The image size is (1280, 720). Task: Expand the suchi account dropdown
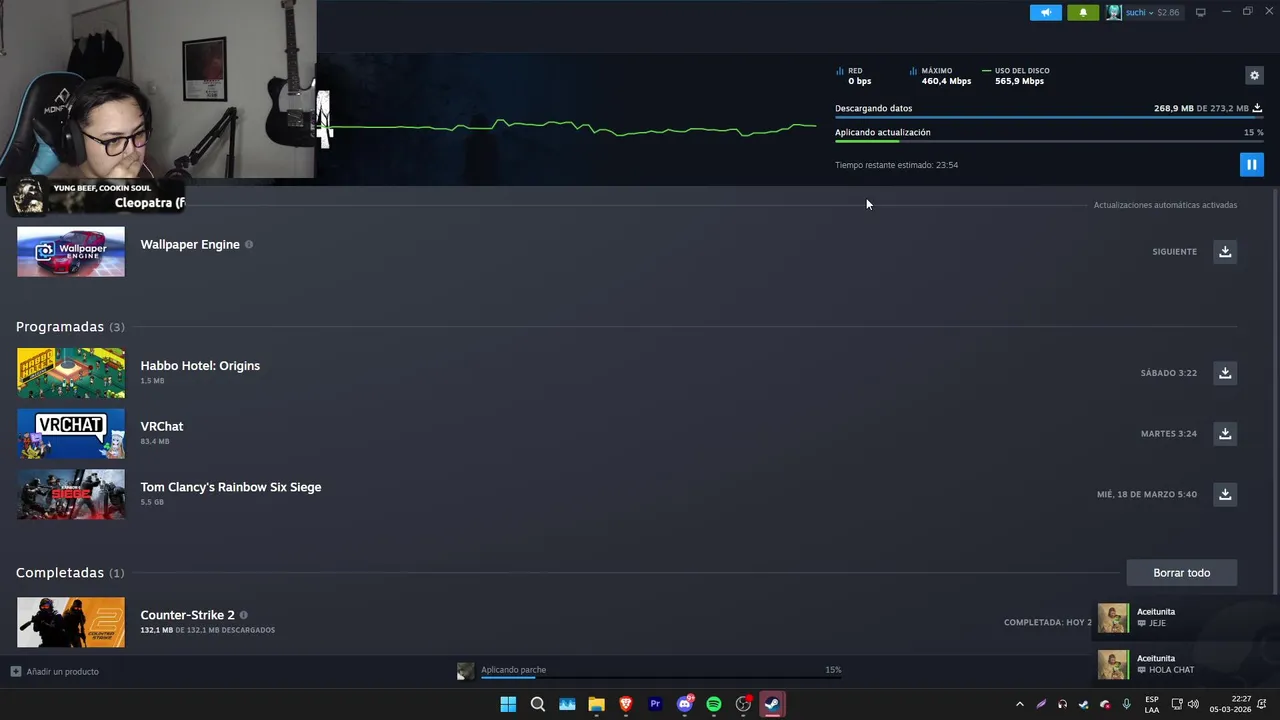pyautogui.click(x=1152, y=12)
